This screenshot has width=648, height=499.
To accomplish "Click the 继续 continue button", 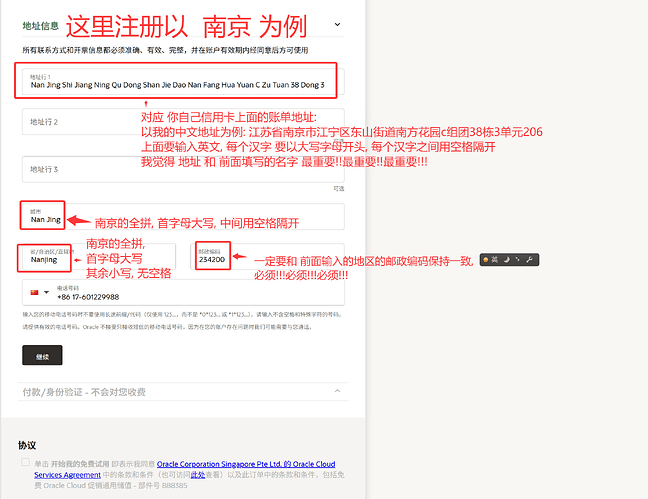I will pos(42,355).
